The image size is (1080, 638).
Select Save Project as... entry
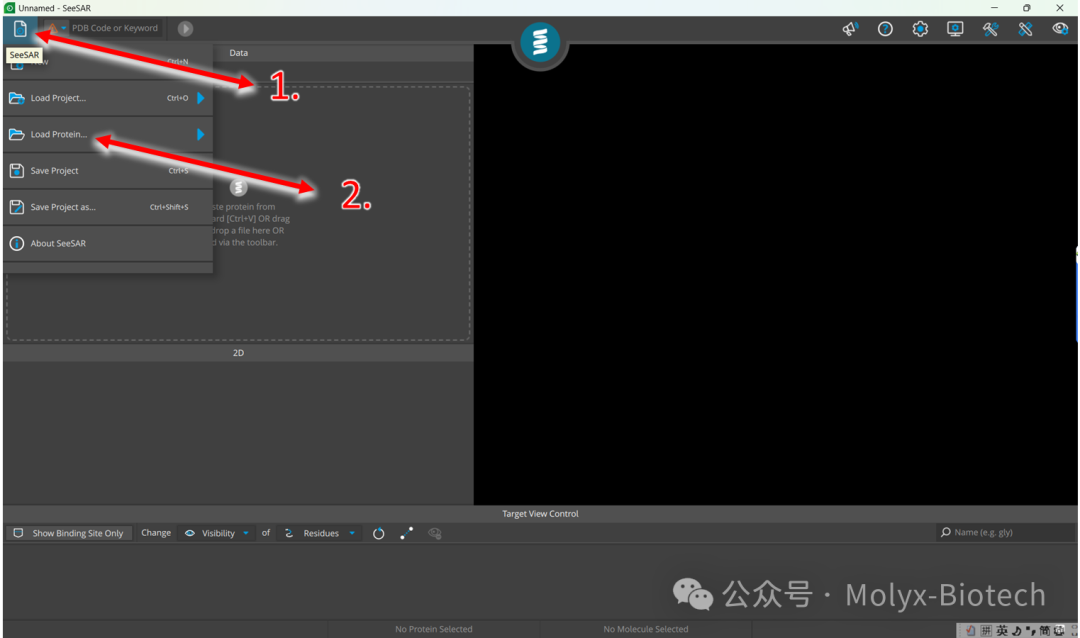(108, 207)
